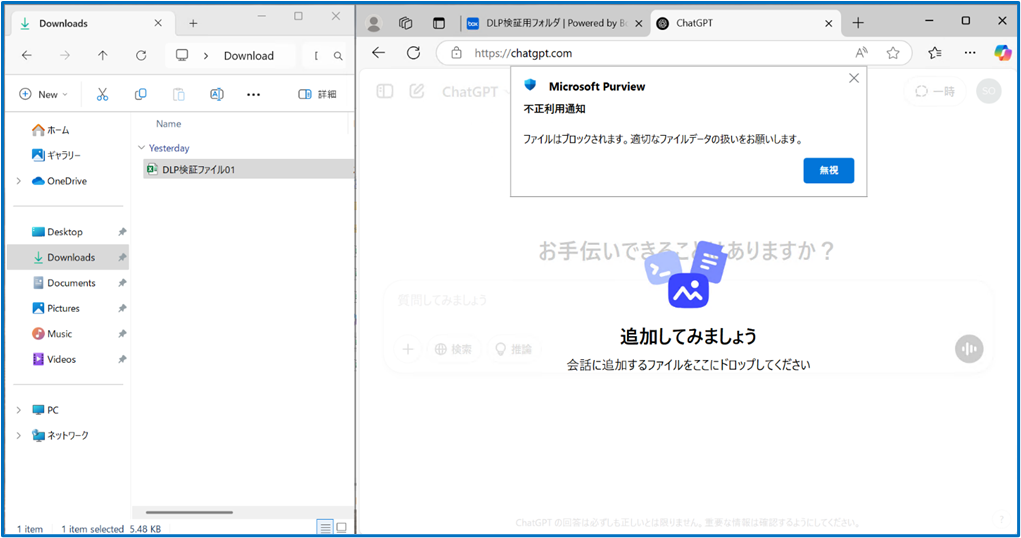The width and height of the screenshot is (1021, 538).
Task: Toggle the 詳細 details pane button
Action: pos(318,94)
